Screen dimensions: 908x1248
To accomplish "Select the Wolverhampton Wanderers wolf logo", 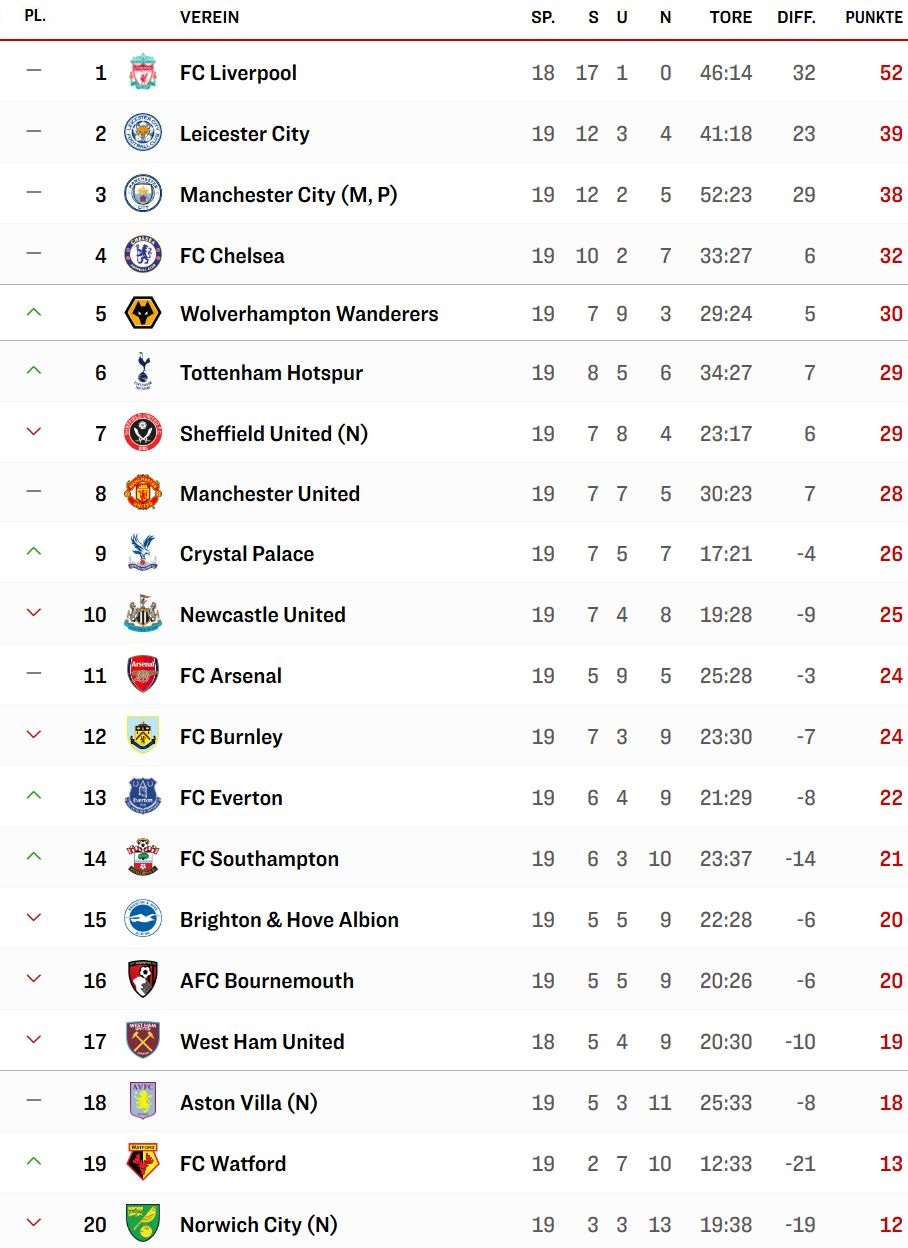I will (143, 314).
